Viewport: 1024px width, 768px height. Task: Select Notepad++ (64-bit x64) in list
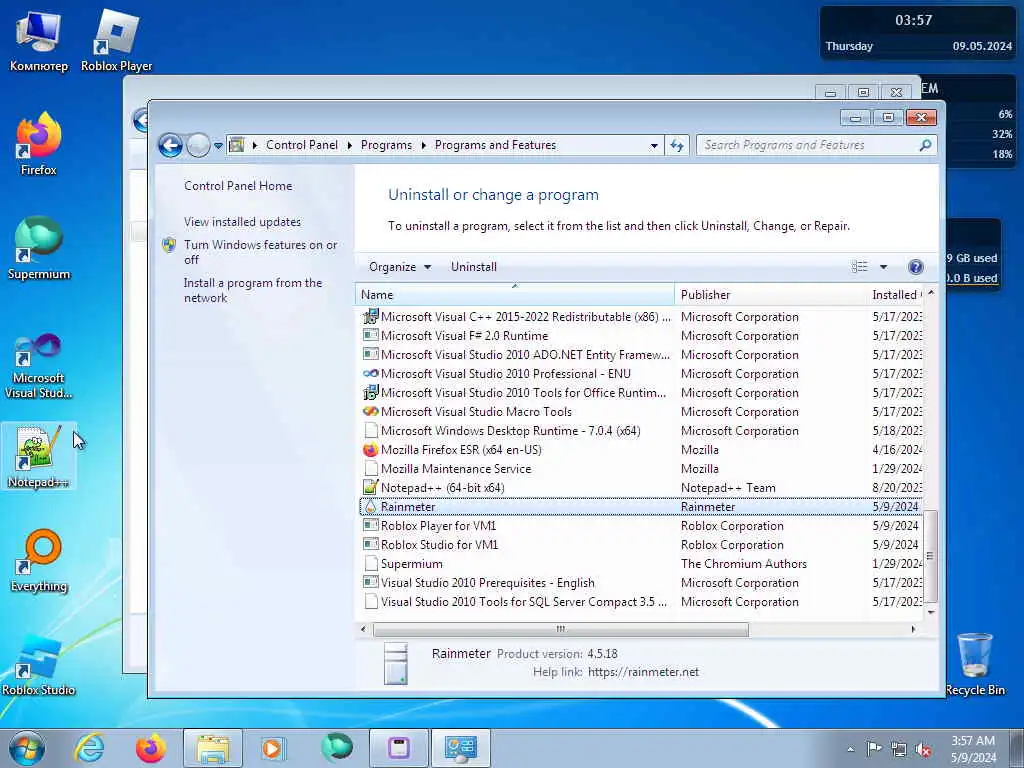click(640, 487)
